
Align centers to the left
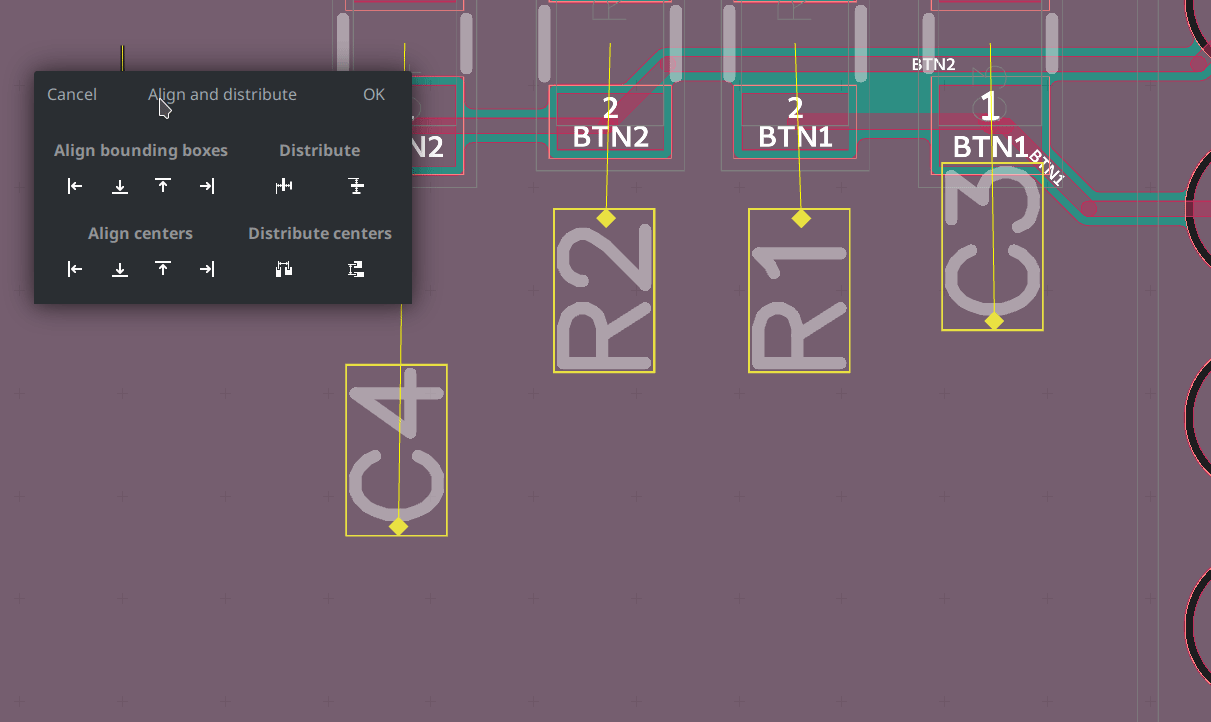pyautogui.click(x=75, y=269)
